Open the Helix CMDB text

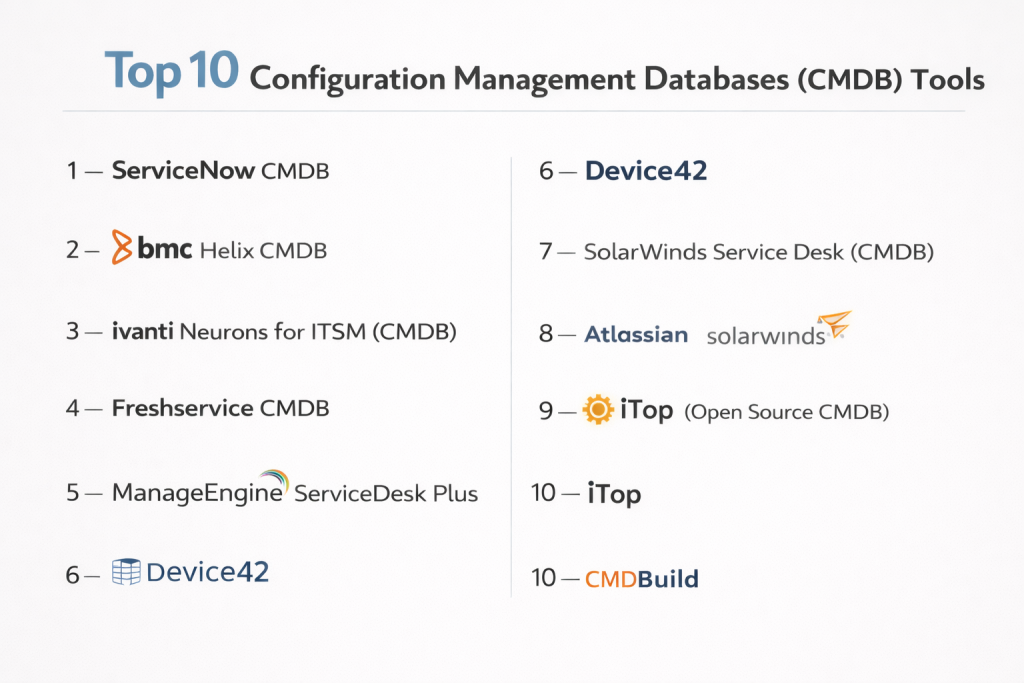point(263,250)
